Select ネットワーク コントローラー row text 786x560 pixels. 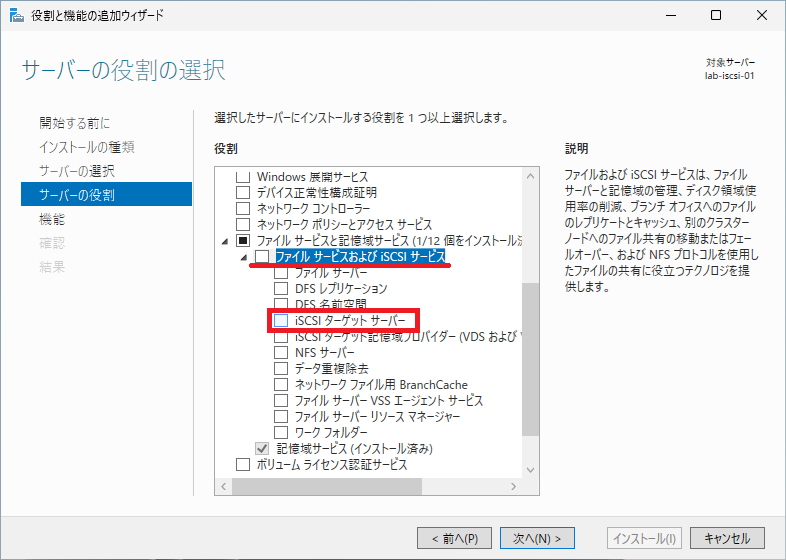[x=314, y=209]
